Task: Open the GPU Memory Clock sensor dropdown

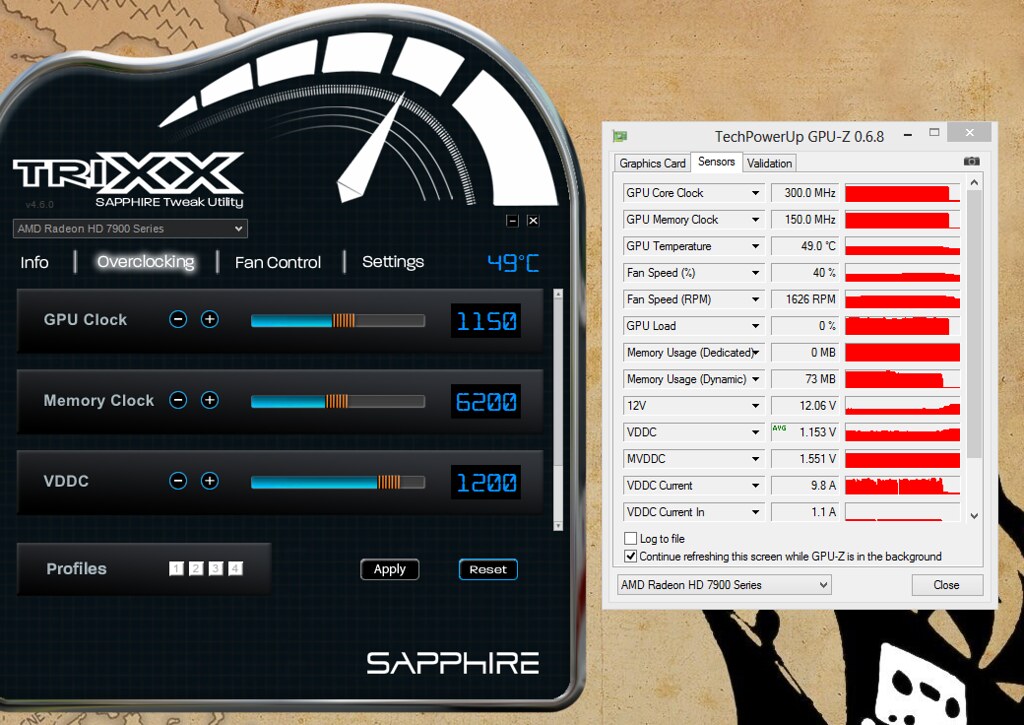Action: [756, 219]
